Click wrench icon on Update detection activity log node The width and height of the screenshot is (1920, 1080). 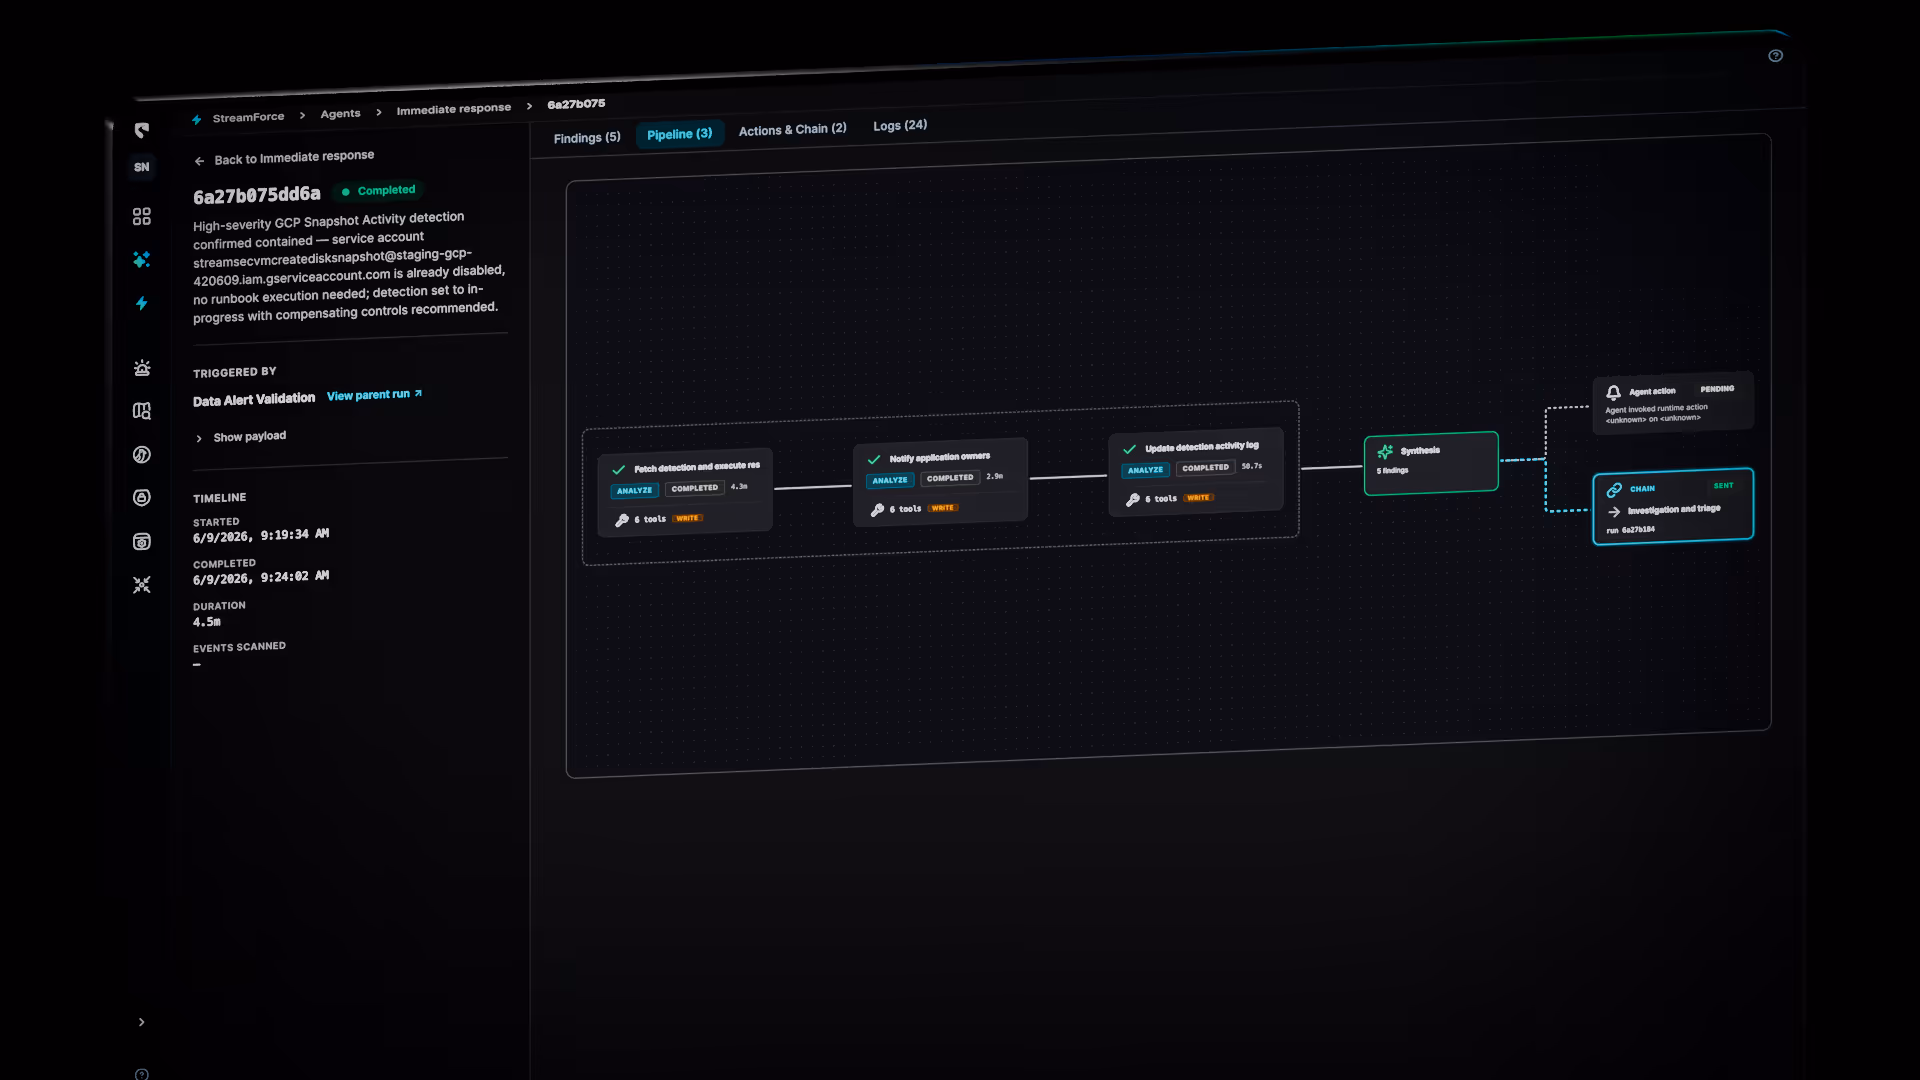coord(1133,499)
